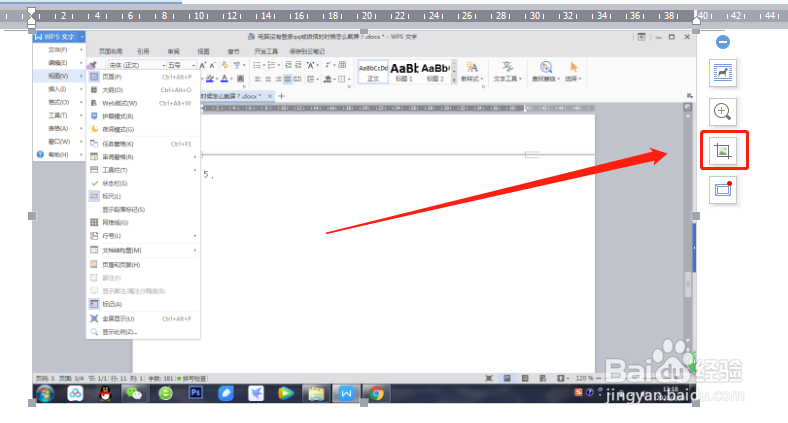The width and height of the screenshot is (788, 423).
Task: Click the Chrome icon in taskbar
Action: click(x=376, y=394)
